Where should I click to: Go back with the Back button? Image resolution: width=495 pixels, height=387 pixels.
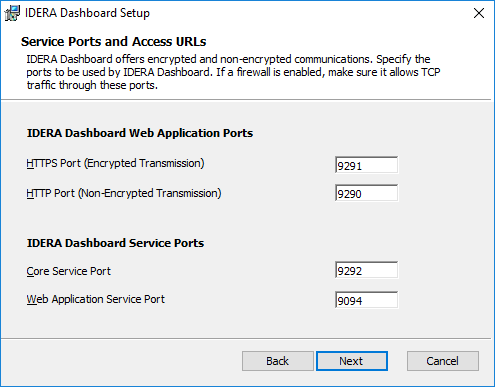278,361
